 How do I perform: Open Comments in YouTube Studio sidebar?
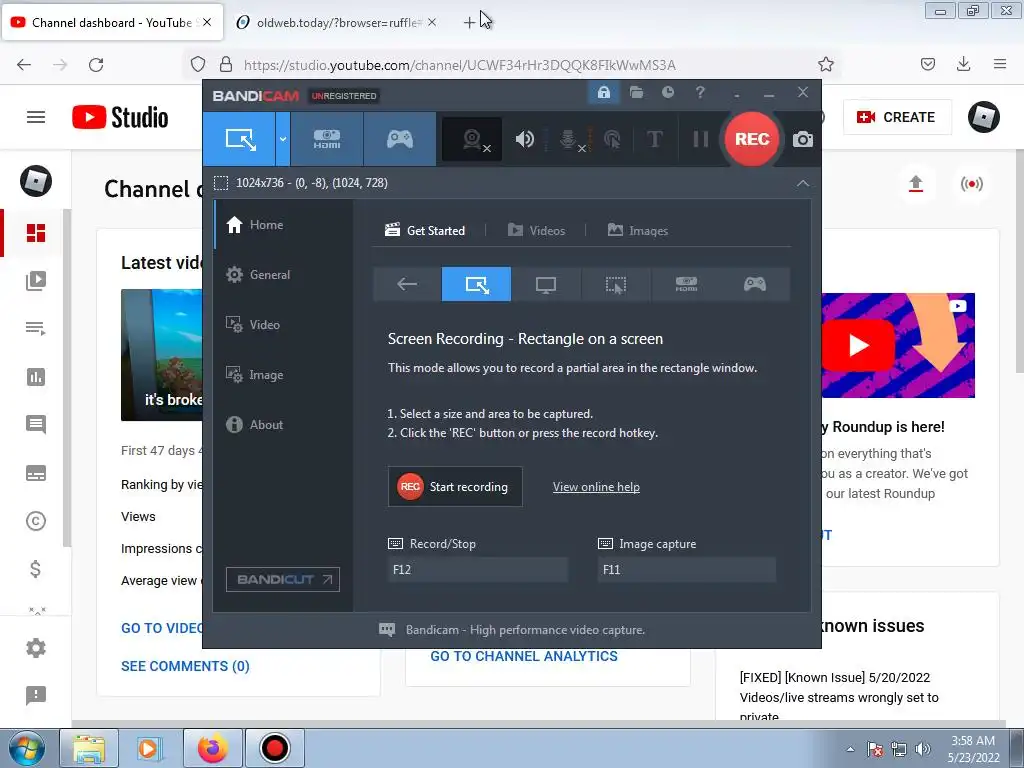point(36,424)
